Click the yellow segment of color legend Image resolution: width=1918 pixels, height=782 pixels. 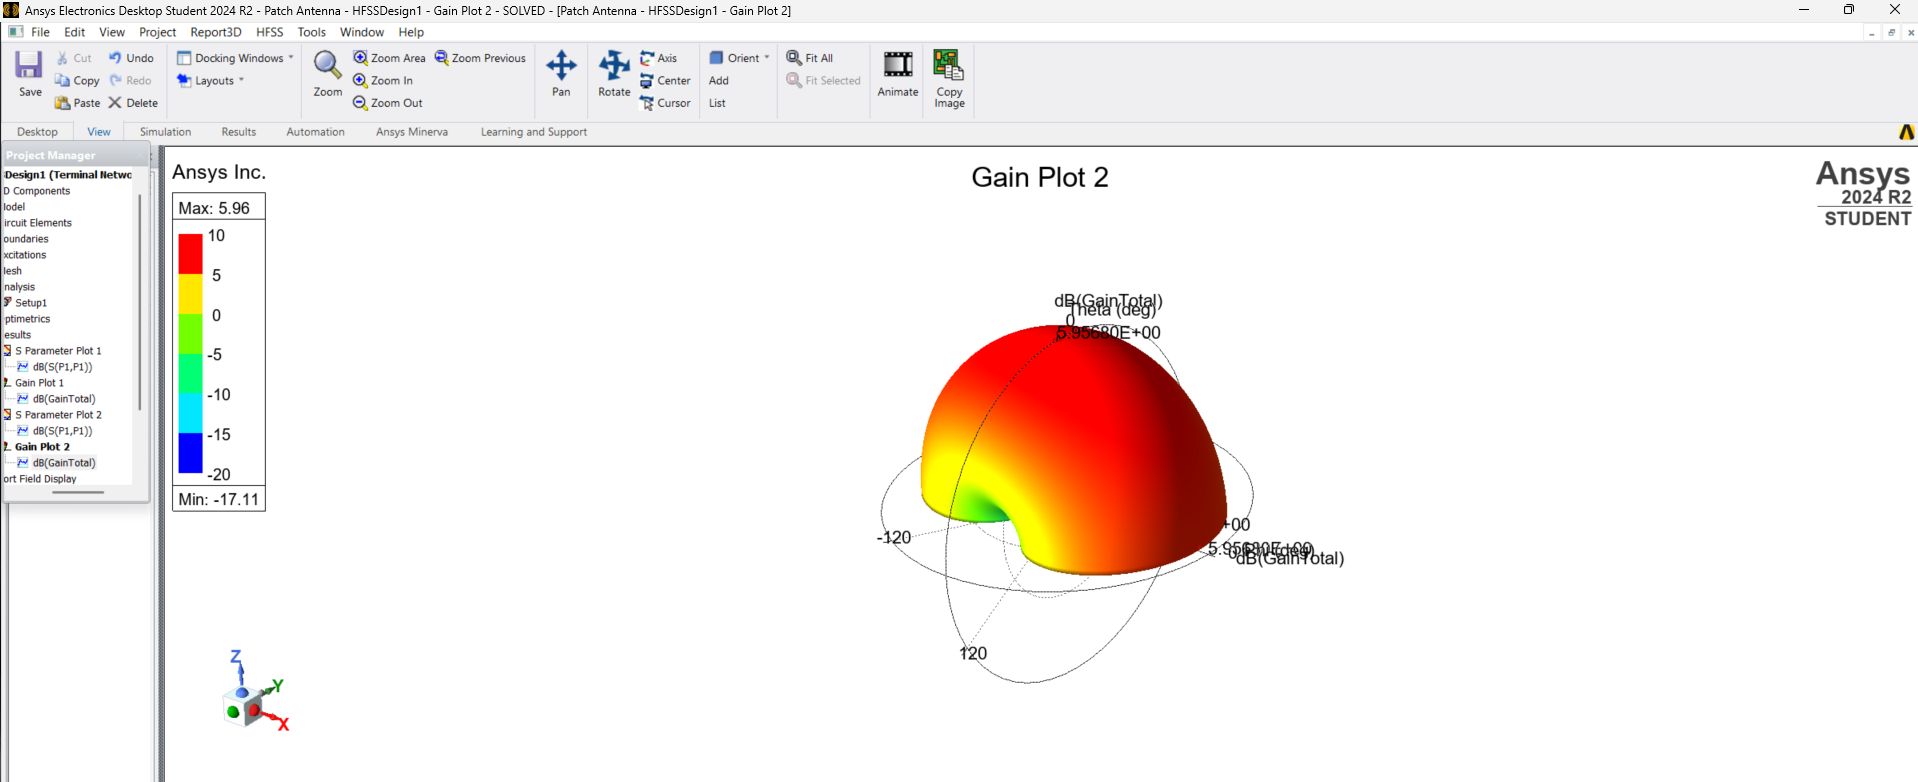(190, 294)
